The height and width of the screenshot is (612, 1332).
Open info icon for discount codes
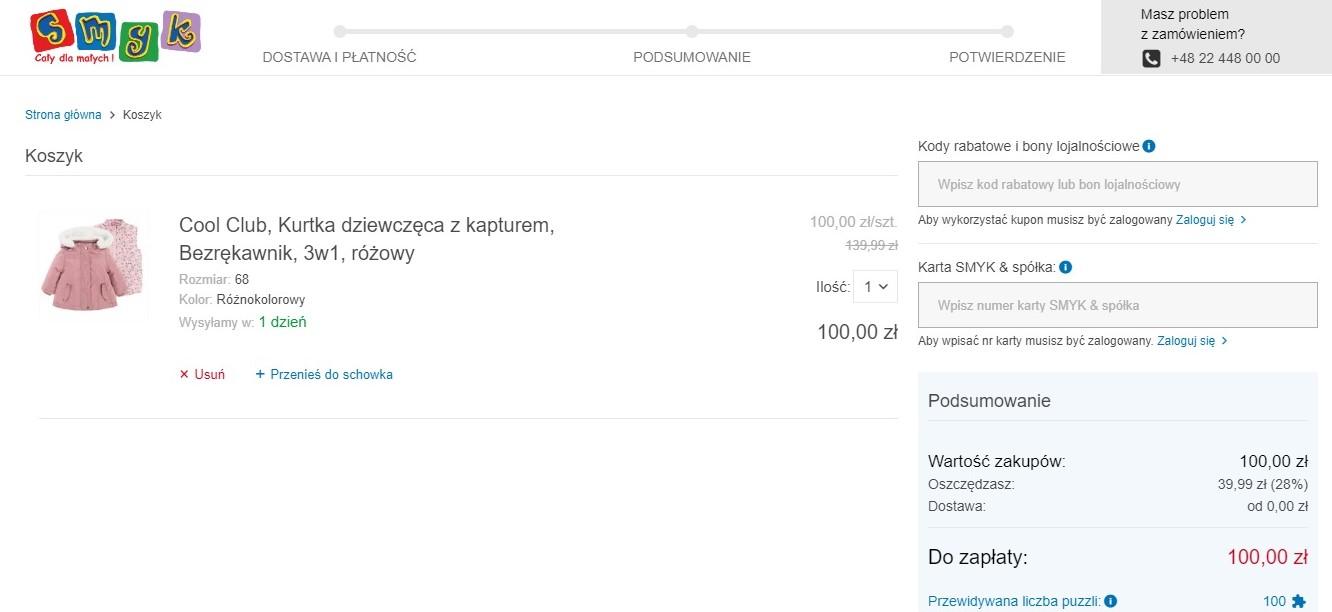pyautogui.click(x=1149, y=147)
